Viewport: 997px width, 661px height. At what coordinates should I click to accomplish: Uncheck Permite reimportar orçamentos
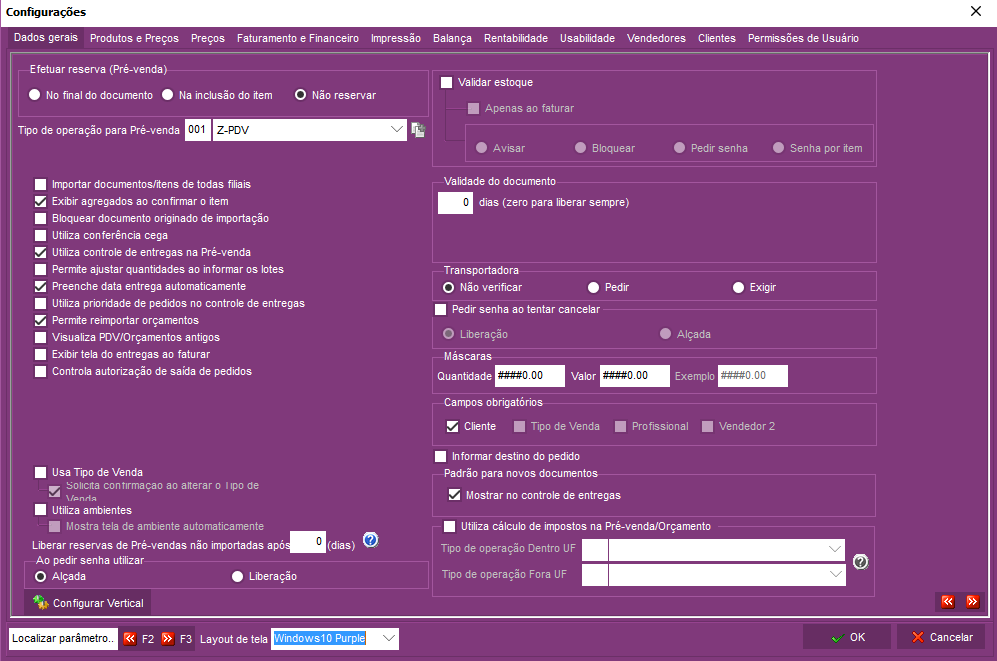41,320
